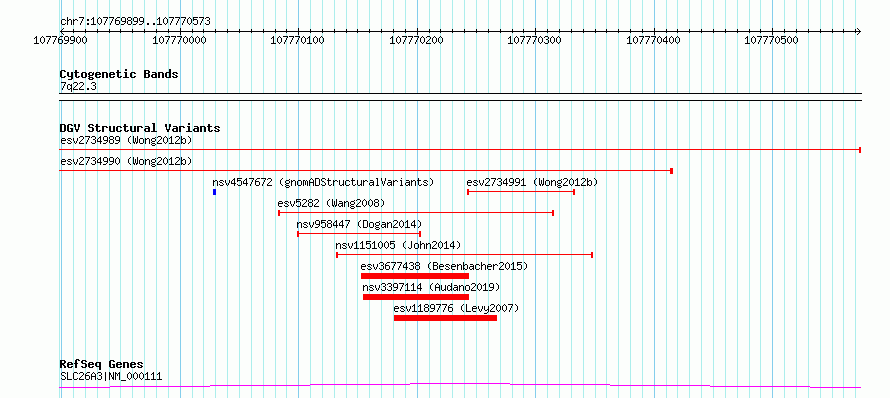Click the 107770400 ruler tick label

point(652,40)
